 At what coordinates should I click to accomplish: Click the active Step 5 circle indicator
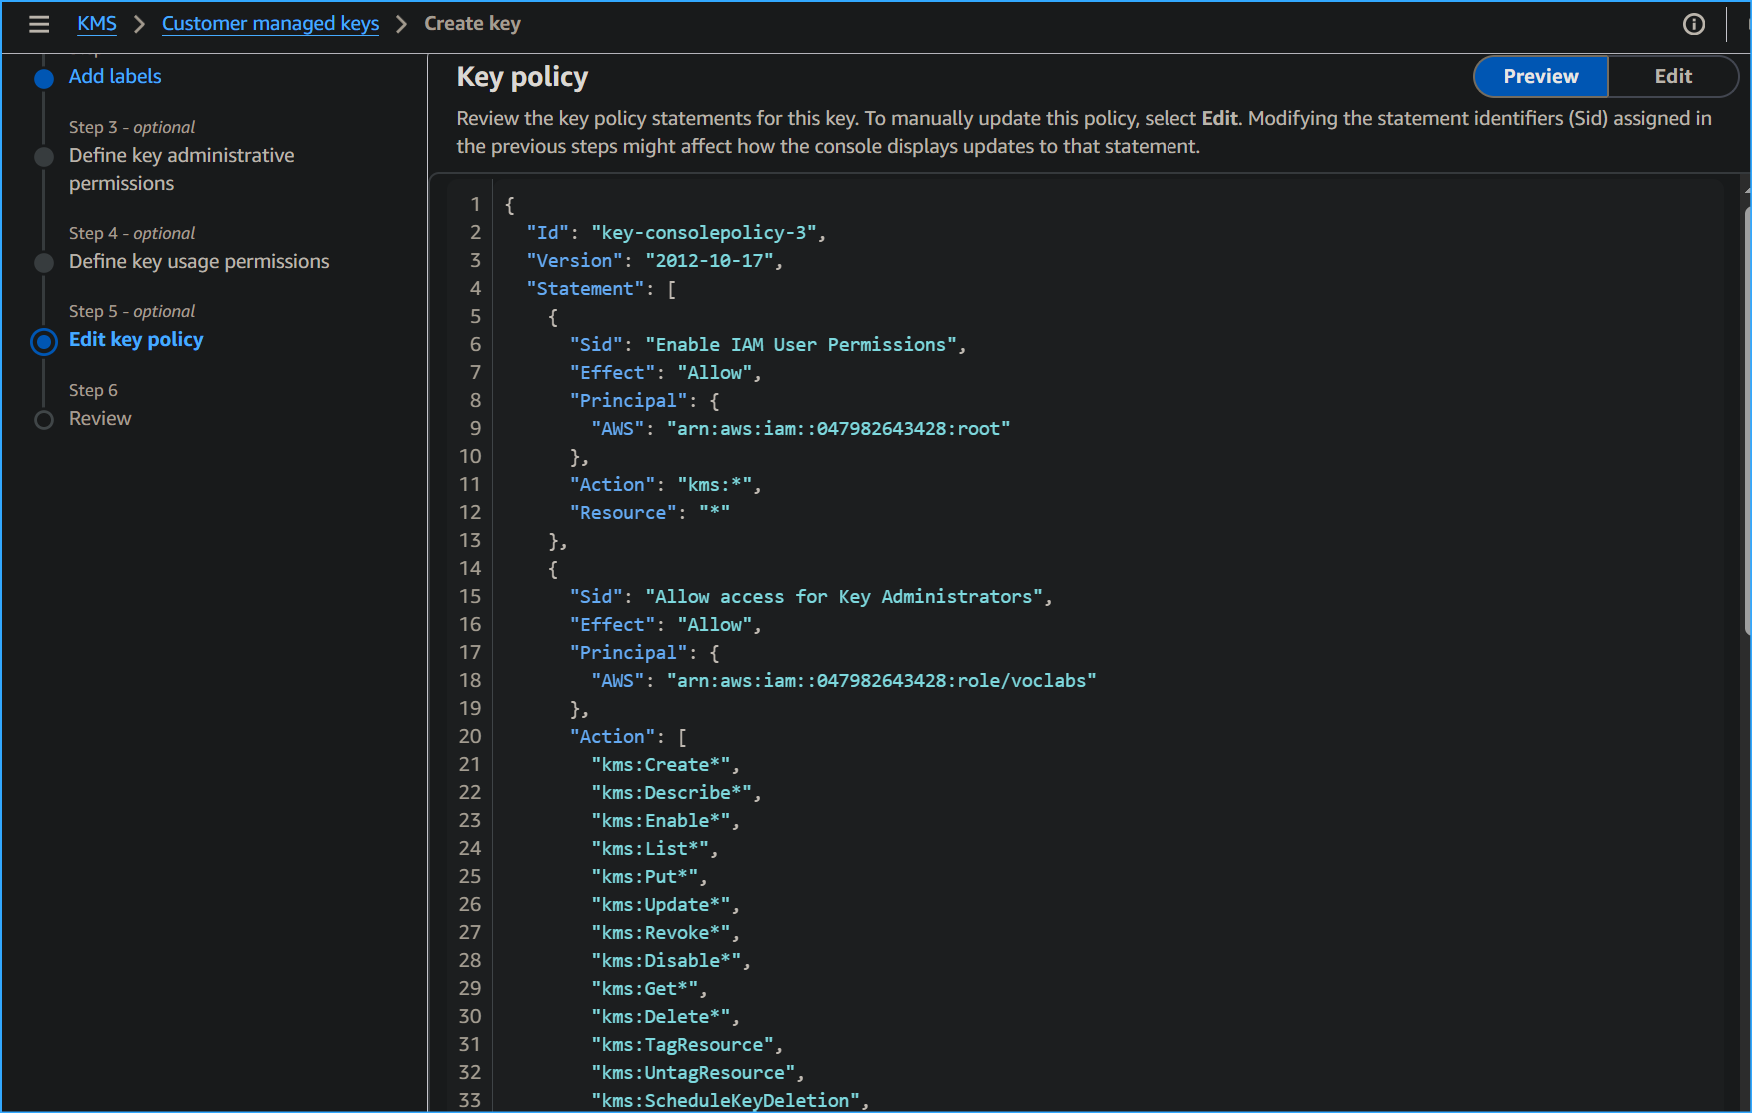point(44,342)
